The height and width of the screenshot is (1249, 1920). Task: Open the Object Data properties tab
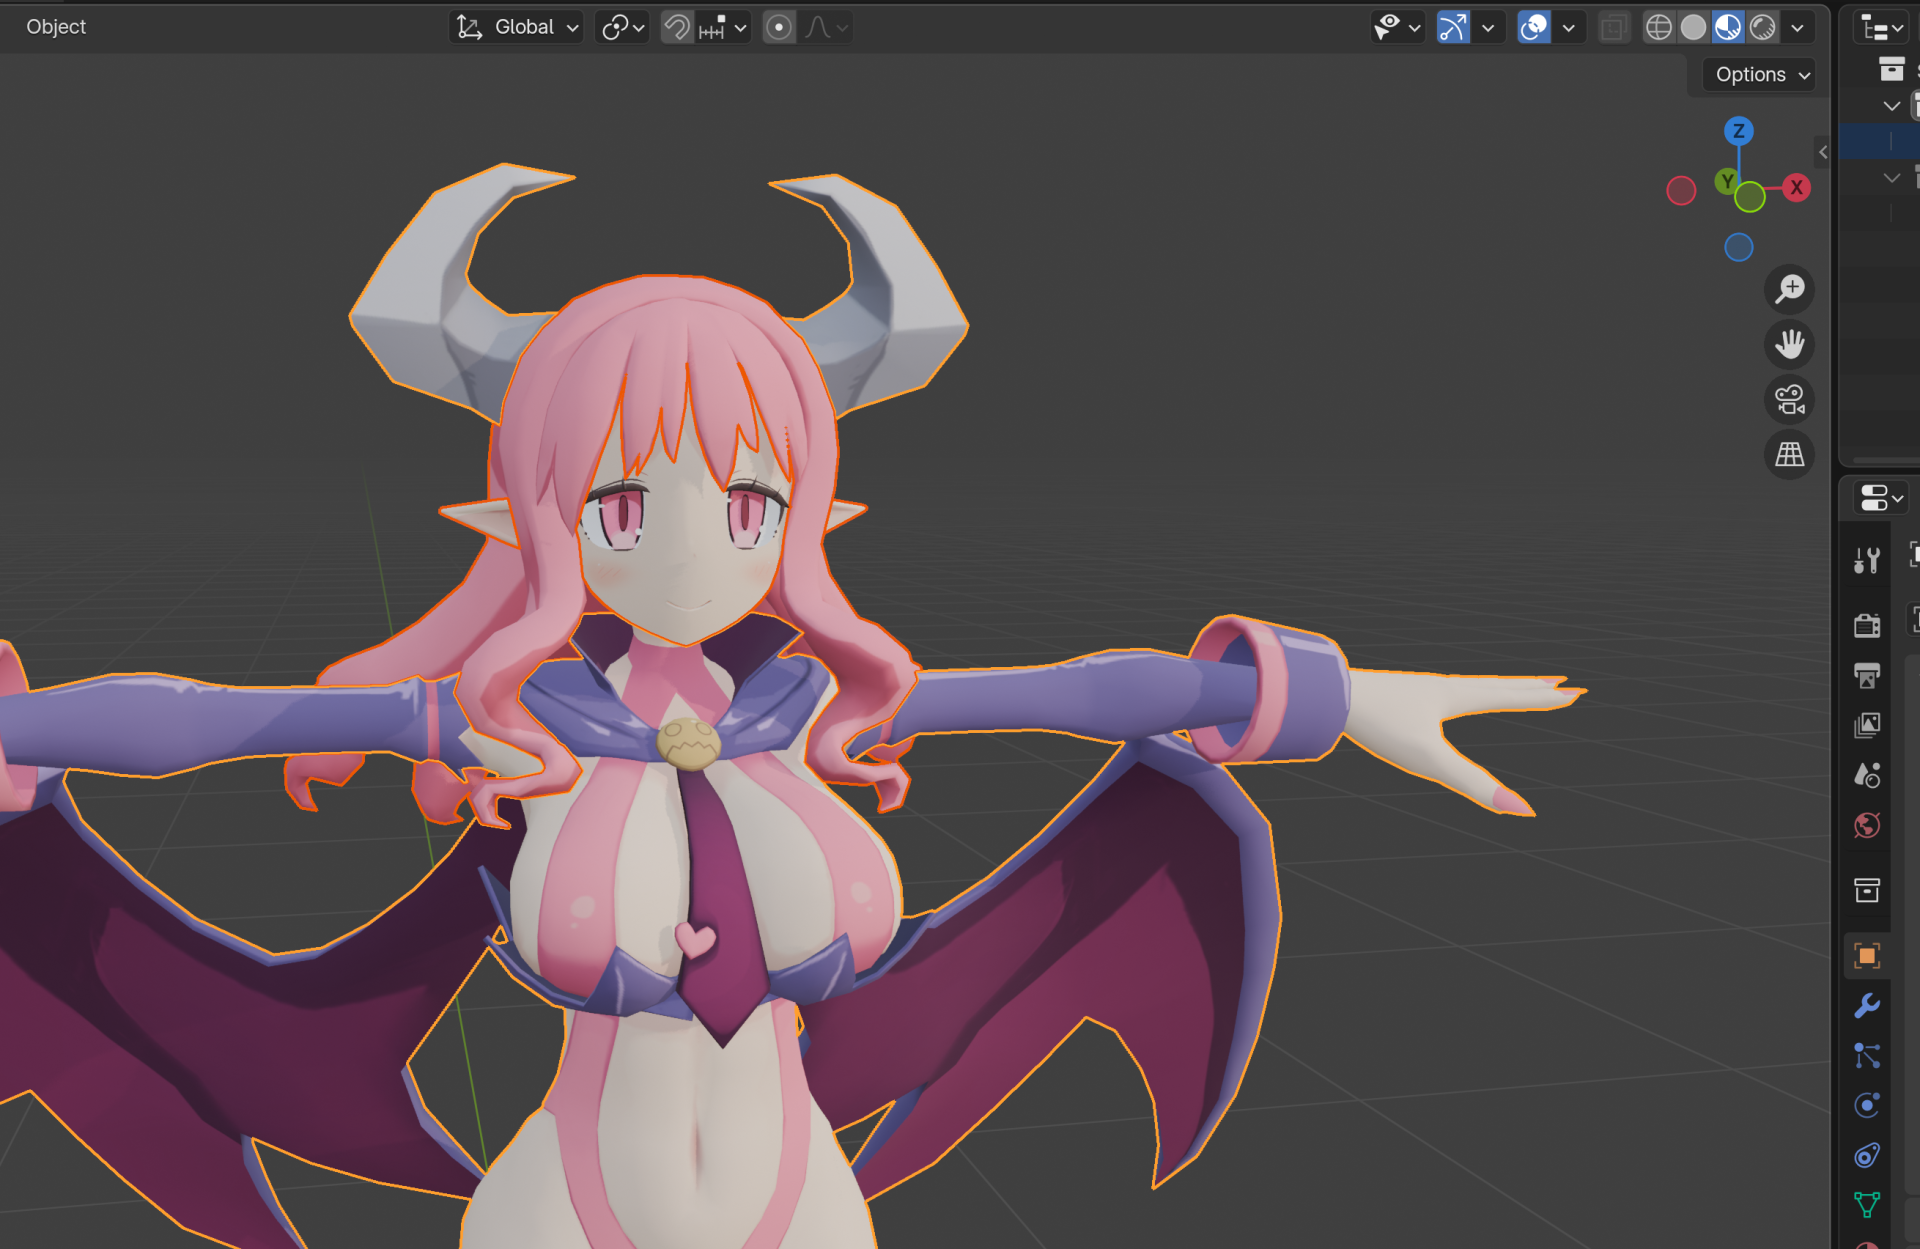point(1867,1205)
